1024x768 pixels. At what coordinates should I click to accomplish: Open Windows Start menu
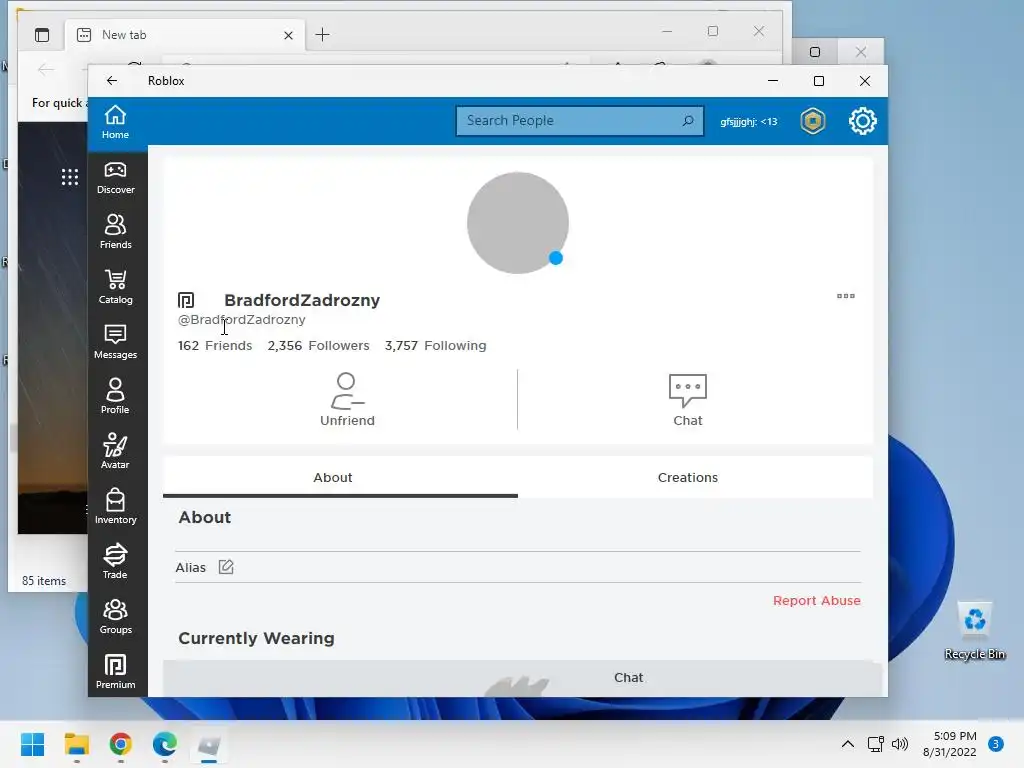click(32, 744)
